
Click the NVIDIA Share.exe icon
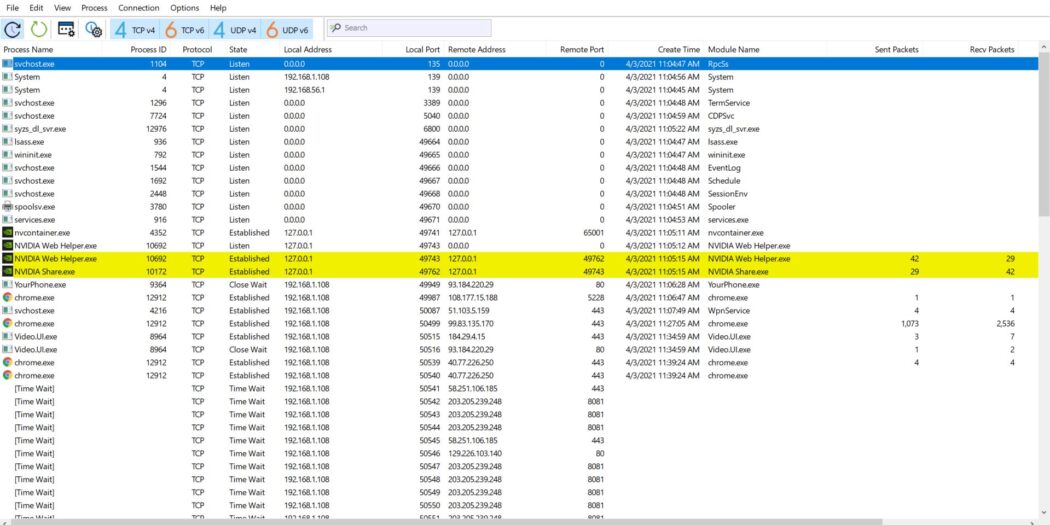(7, 272)
